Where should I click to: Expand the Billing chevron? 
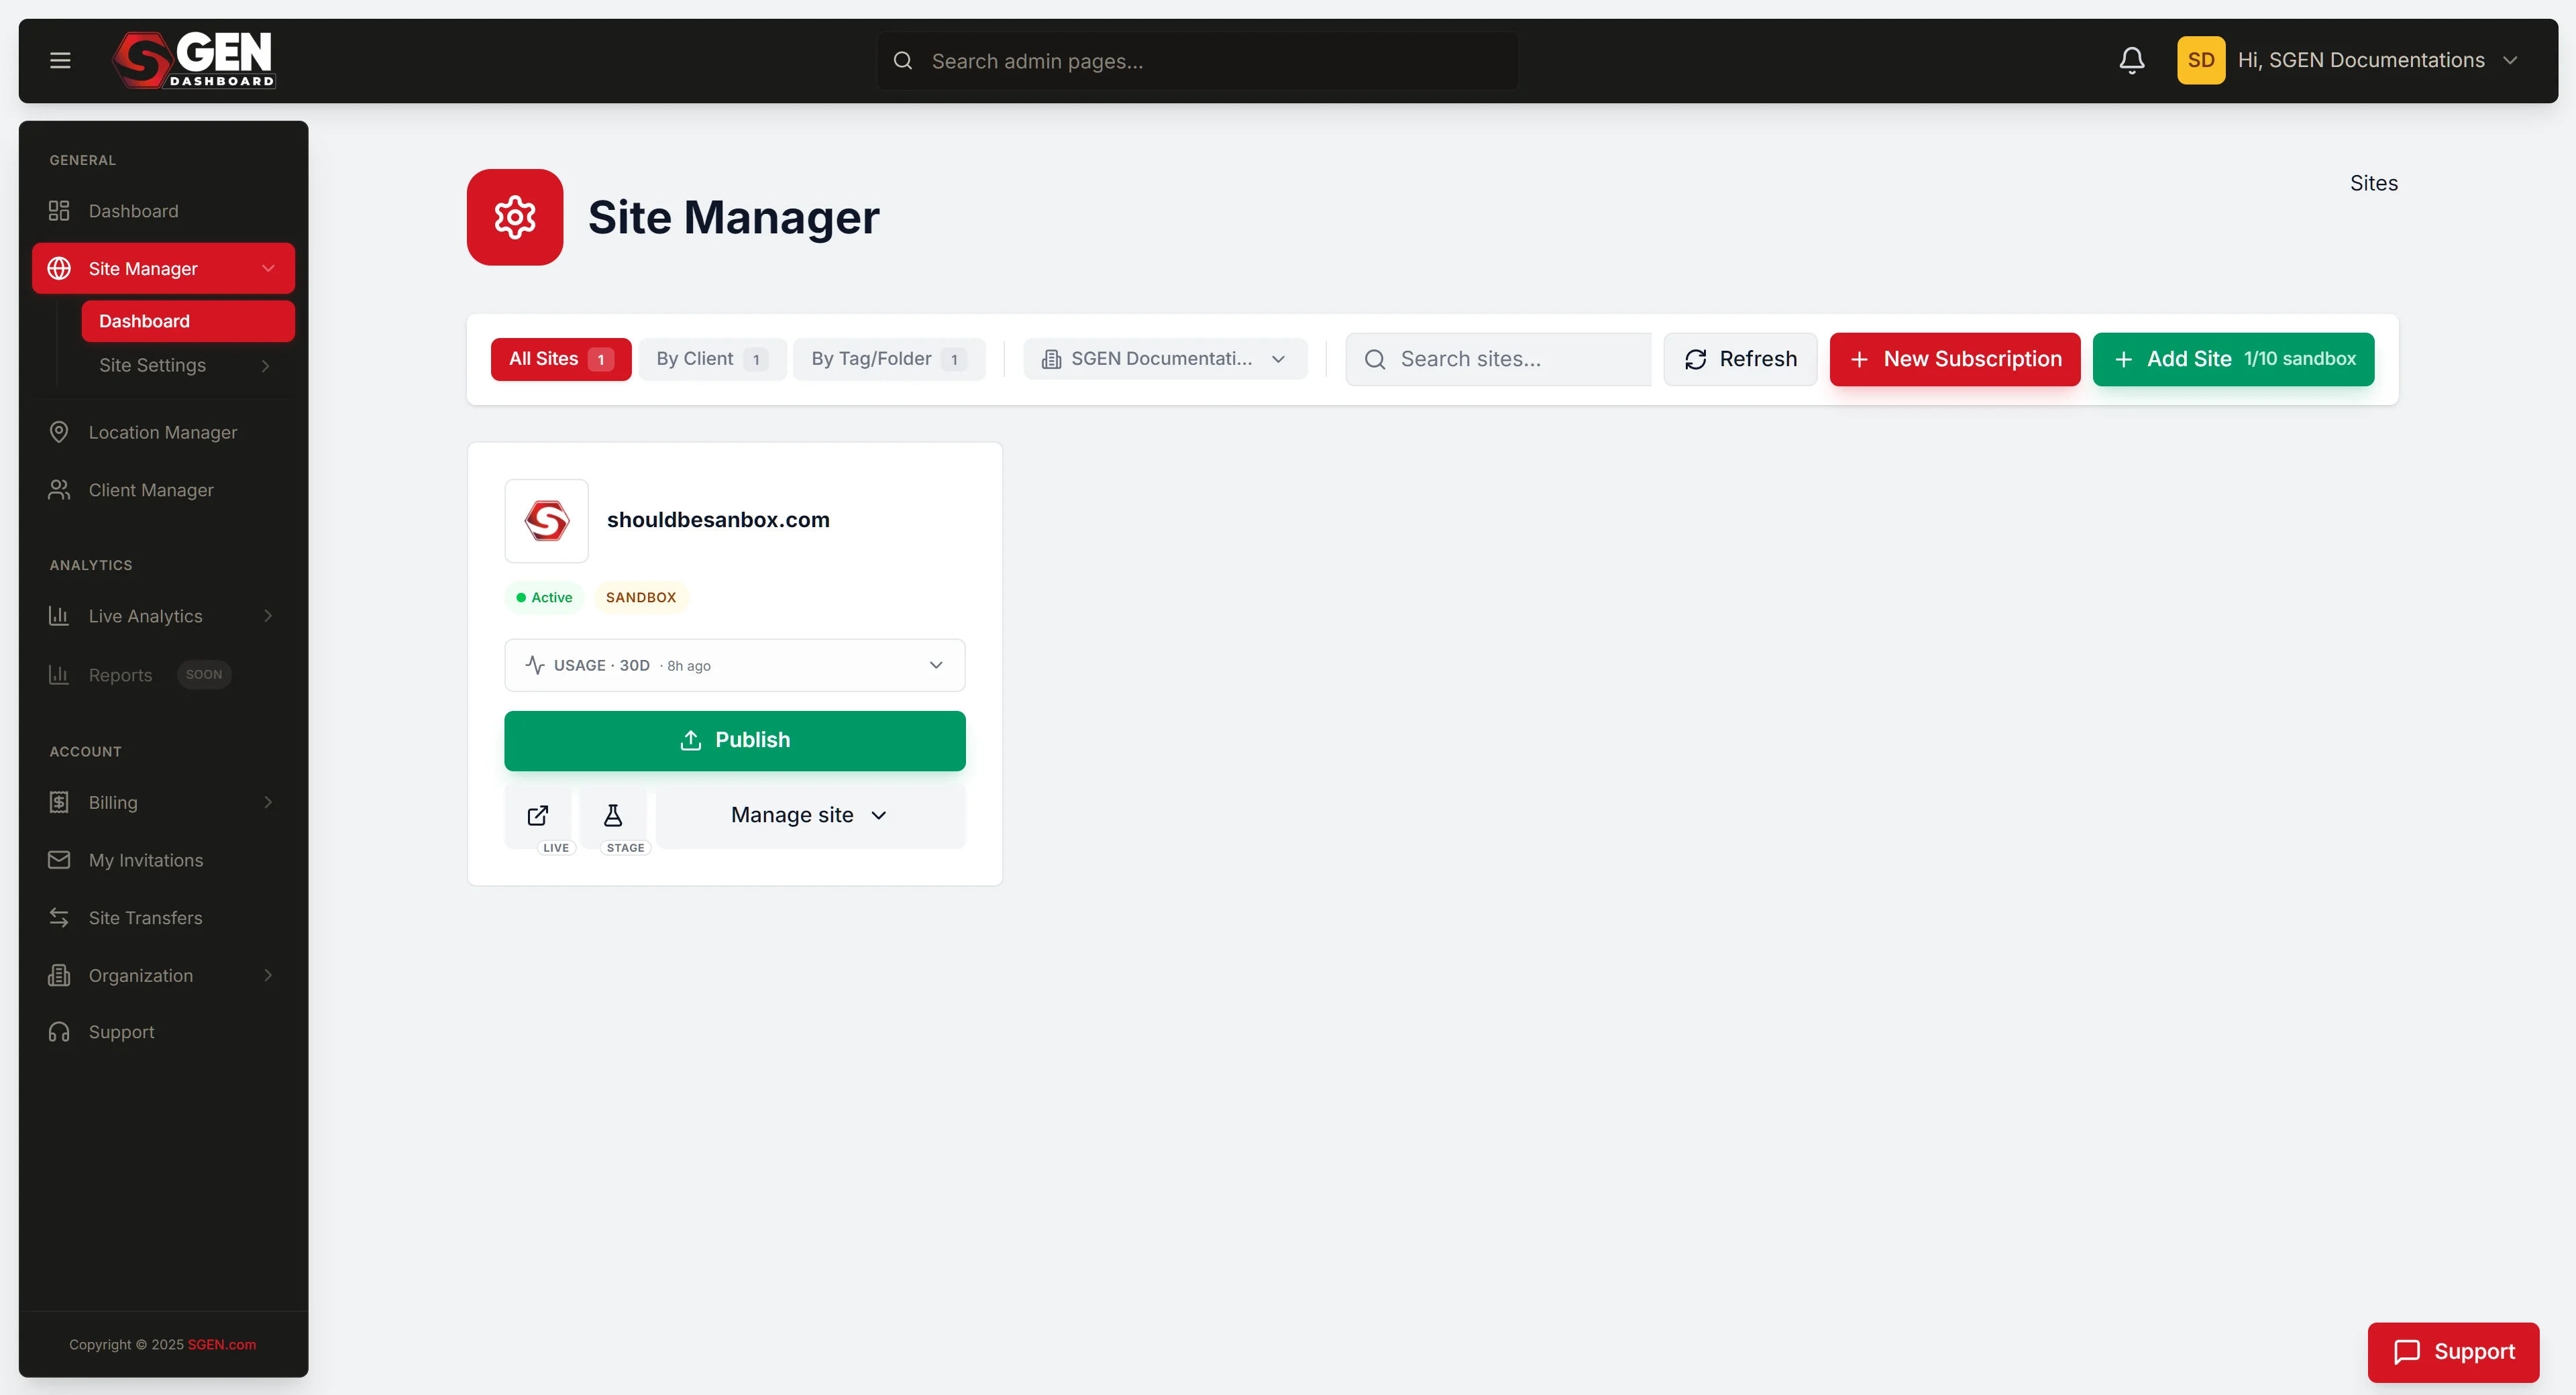tap(268, 802)
